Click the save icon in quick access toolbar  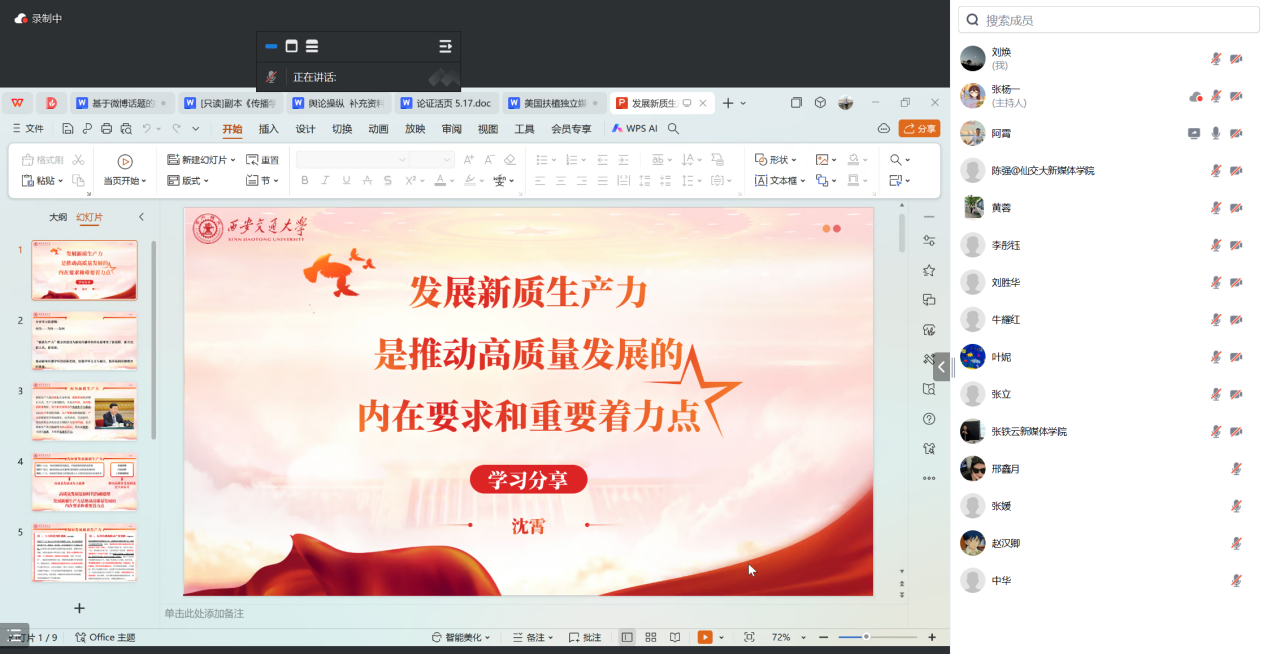click(67, 129)
